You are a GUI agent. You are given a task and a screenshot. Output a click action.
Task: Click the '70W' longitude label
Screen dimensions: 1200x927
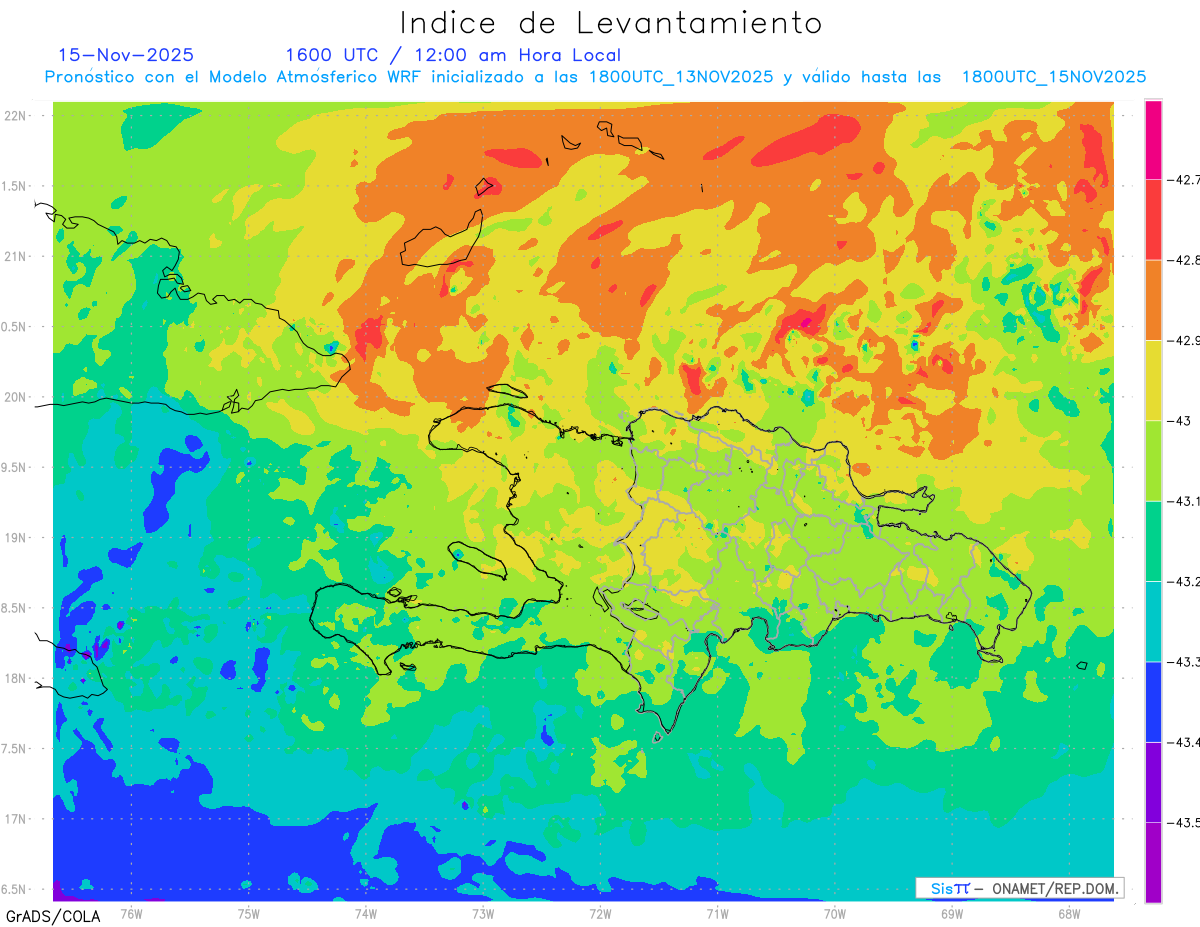point(835,913)
